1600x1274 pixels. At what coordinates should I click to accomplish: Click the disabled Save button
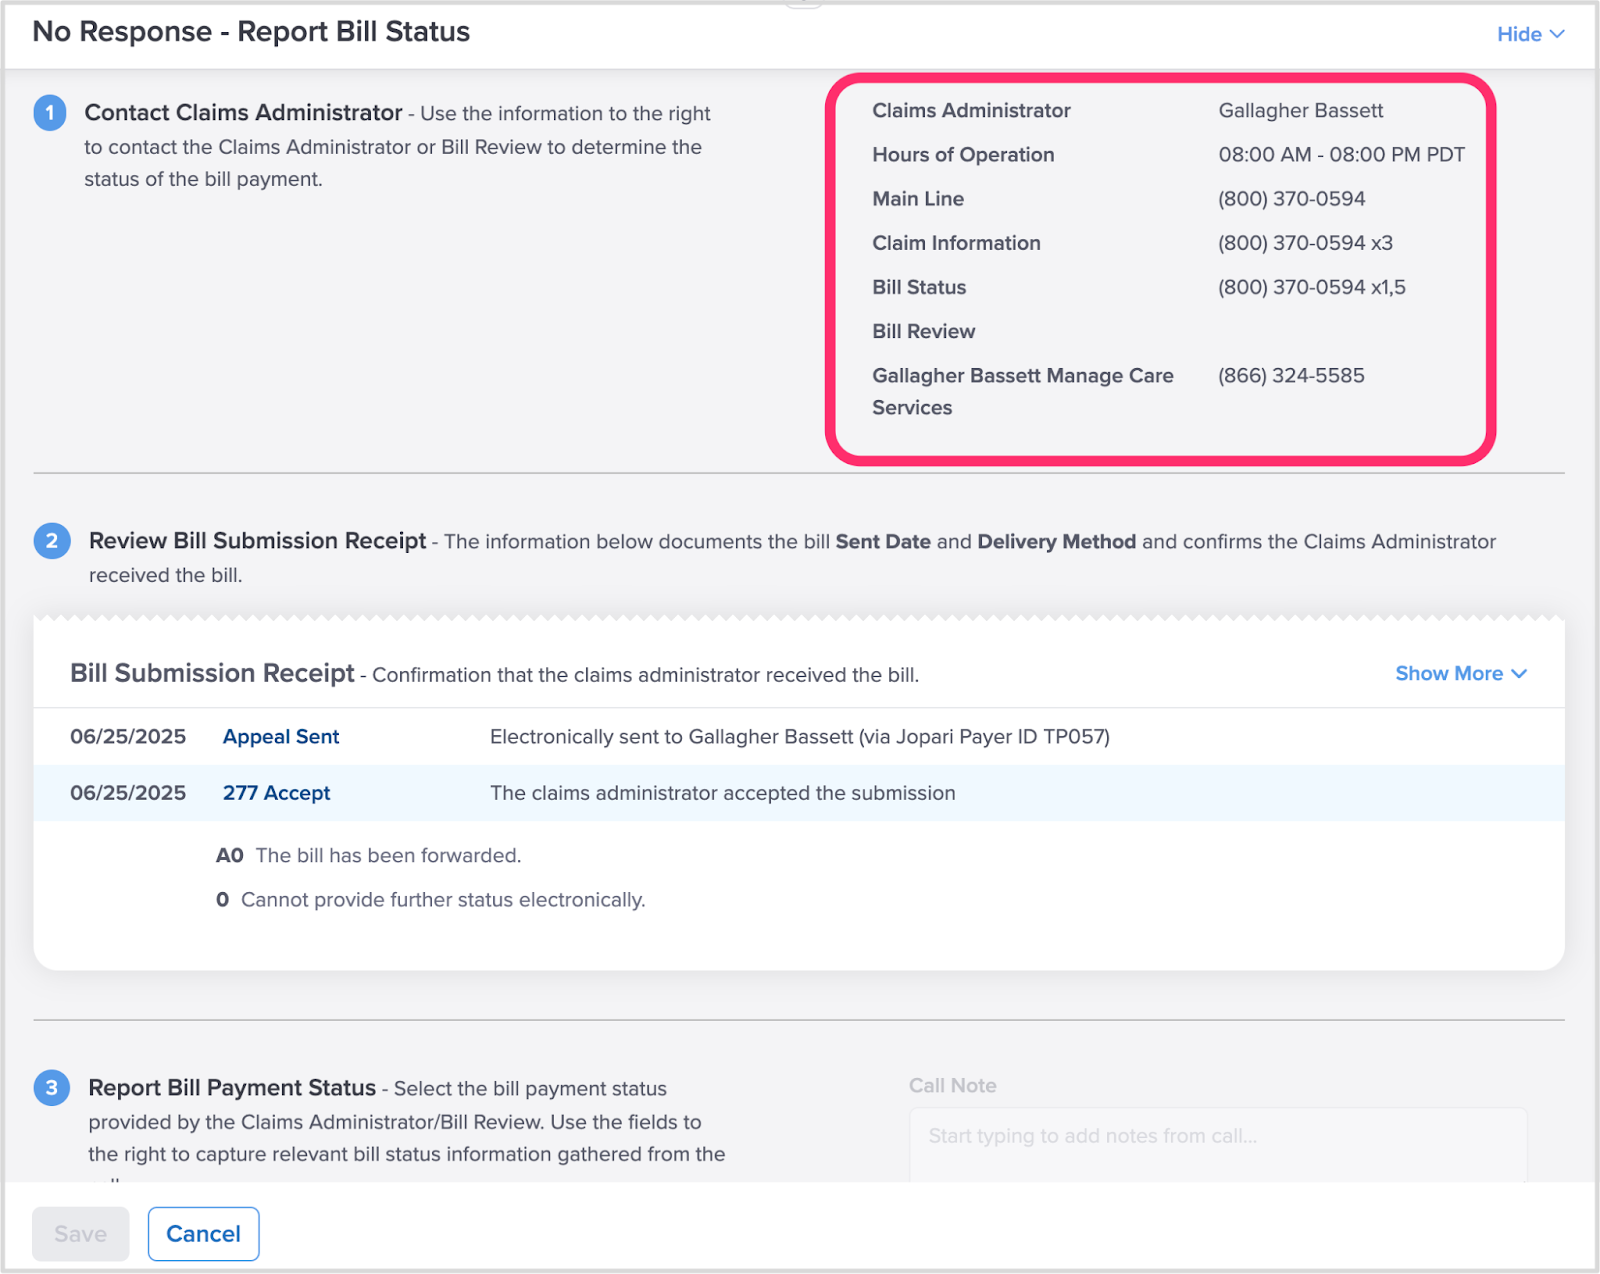[x=81, y=1234]
